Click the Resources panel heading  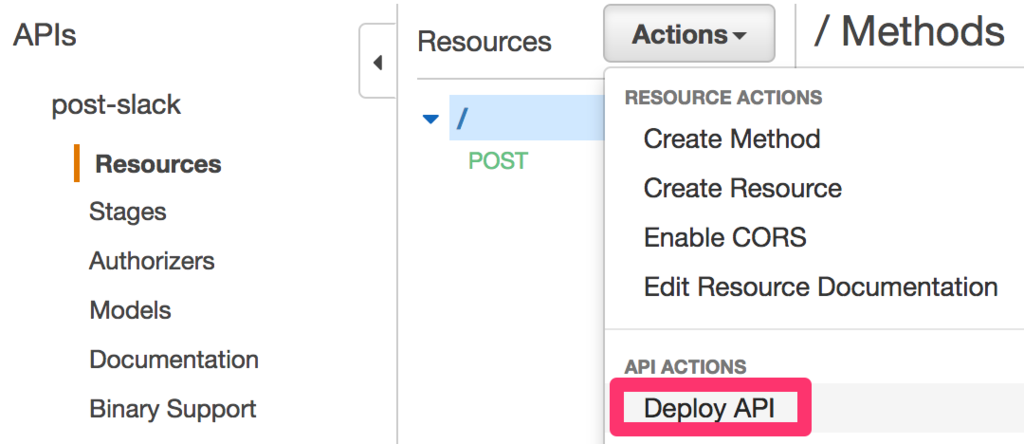click(x=484, y=41)
